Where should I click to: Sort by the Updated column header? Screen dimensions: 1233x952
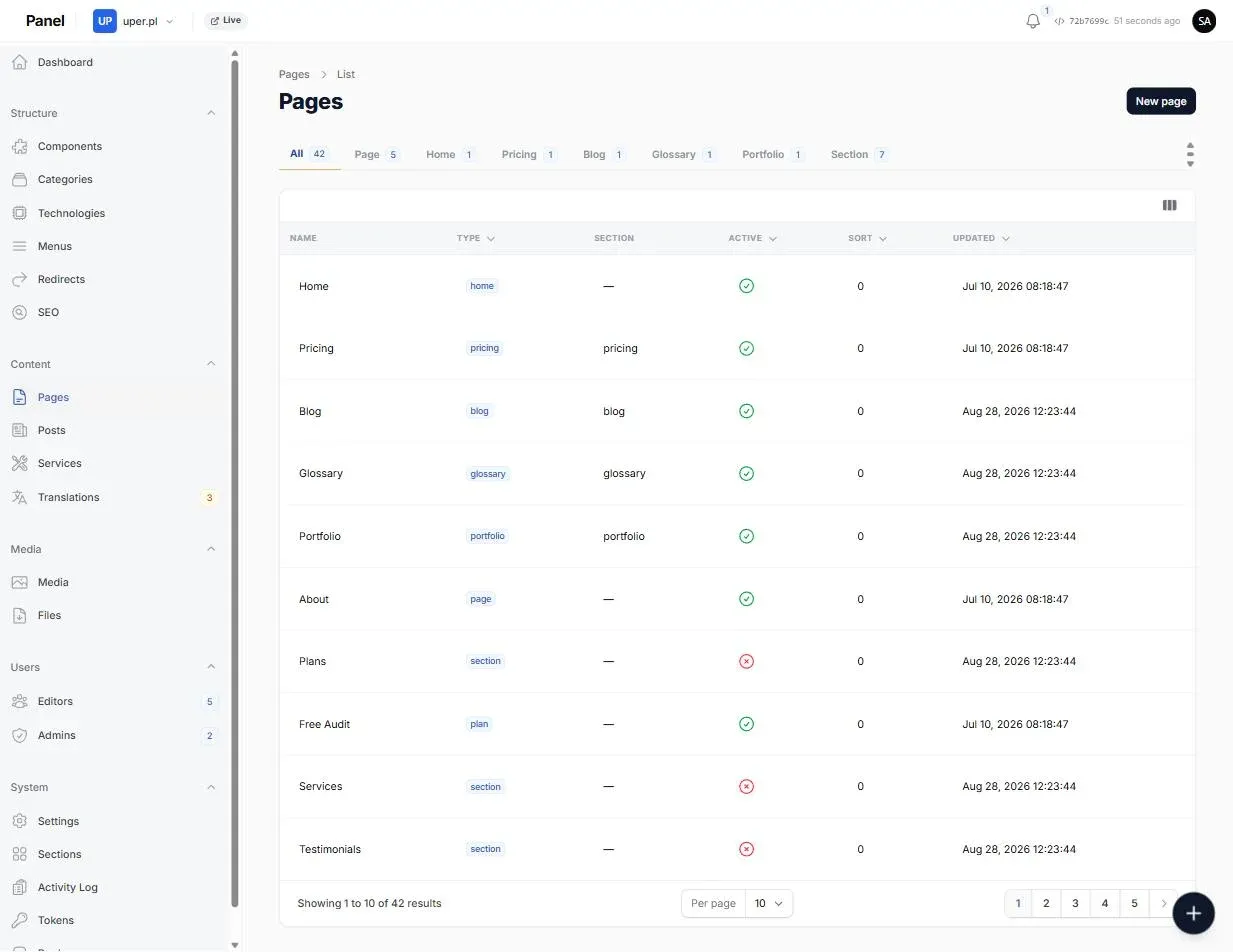(x=981, y=238)
